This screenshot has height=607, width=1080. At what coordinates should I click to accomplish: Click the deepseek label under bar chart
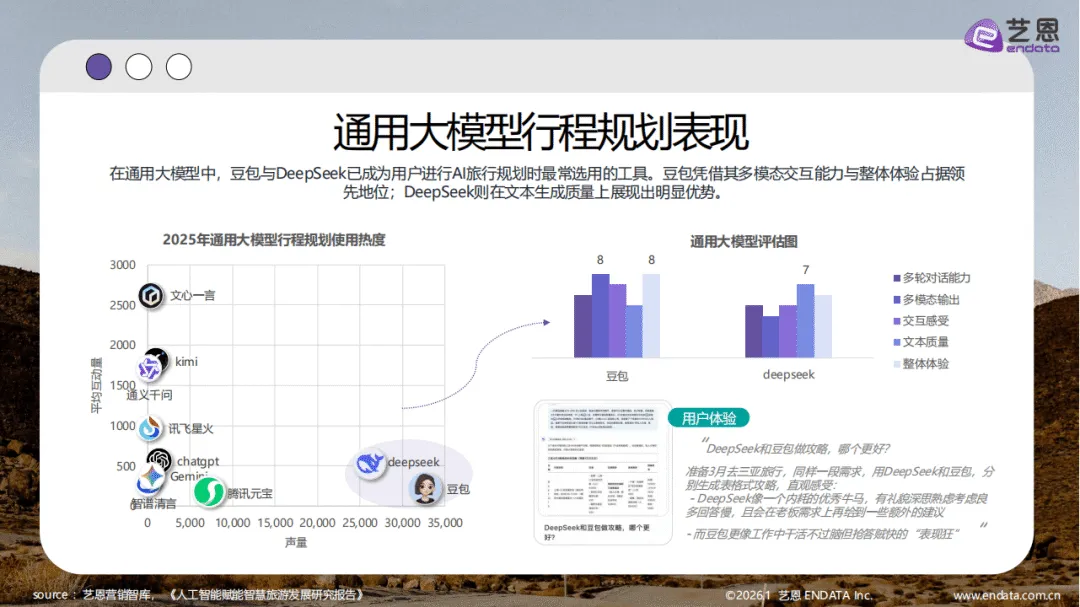pyautogui.click(x=789, y=375)
